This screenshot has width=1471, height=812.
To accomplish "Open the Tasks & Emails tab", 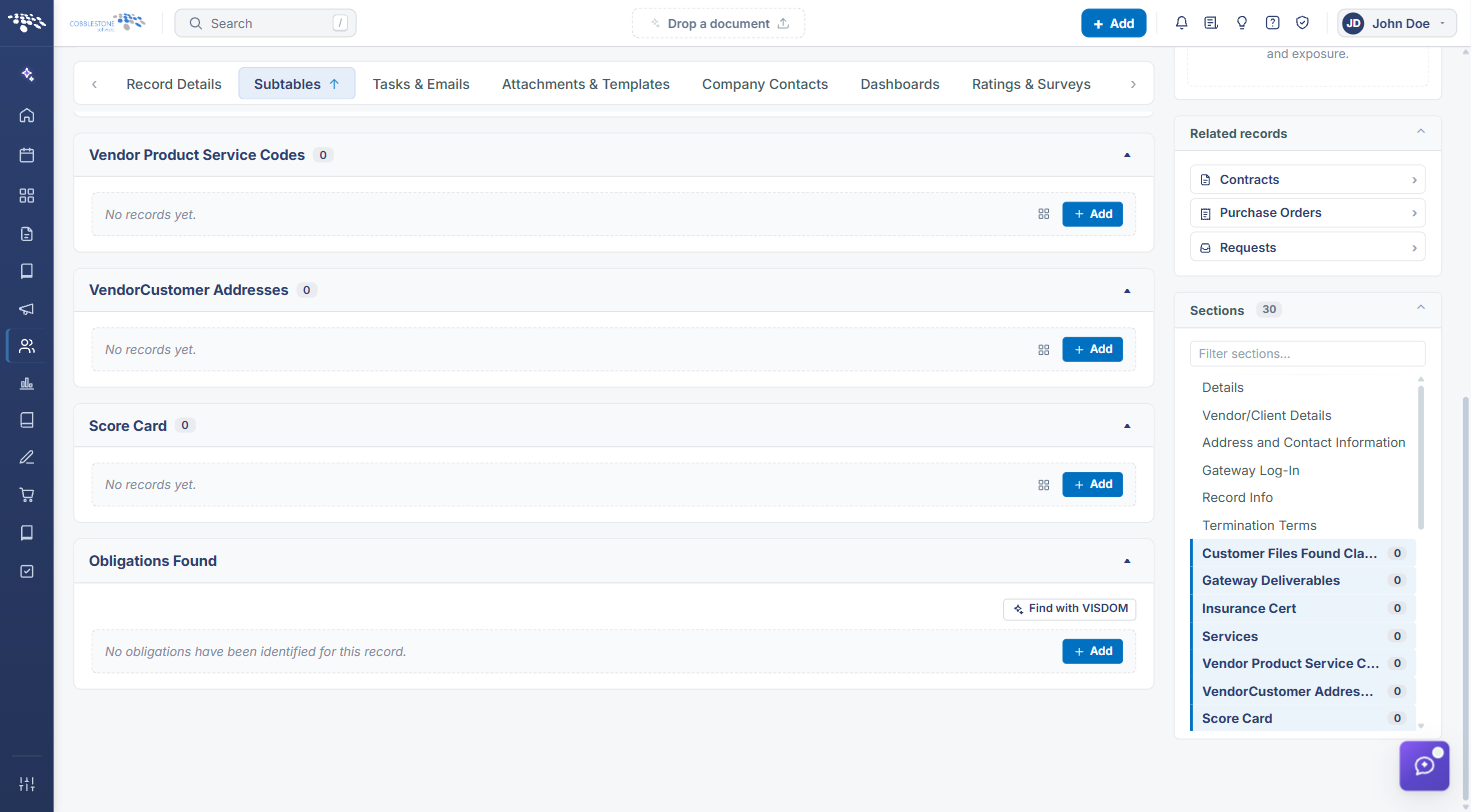I will [421, 84].
